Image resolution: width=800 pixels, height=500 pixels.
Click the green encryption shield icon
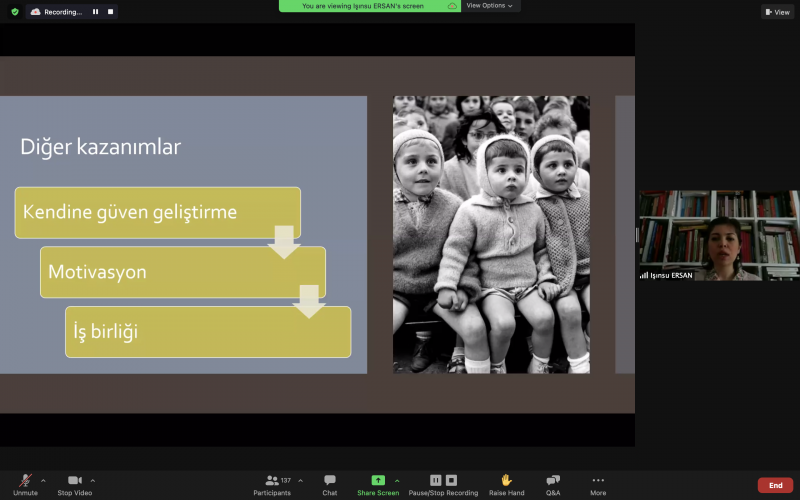pos(15,12)
